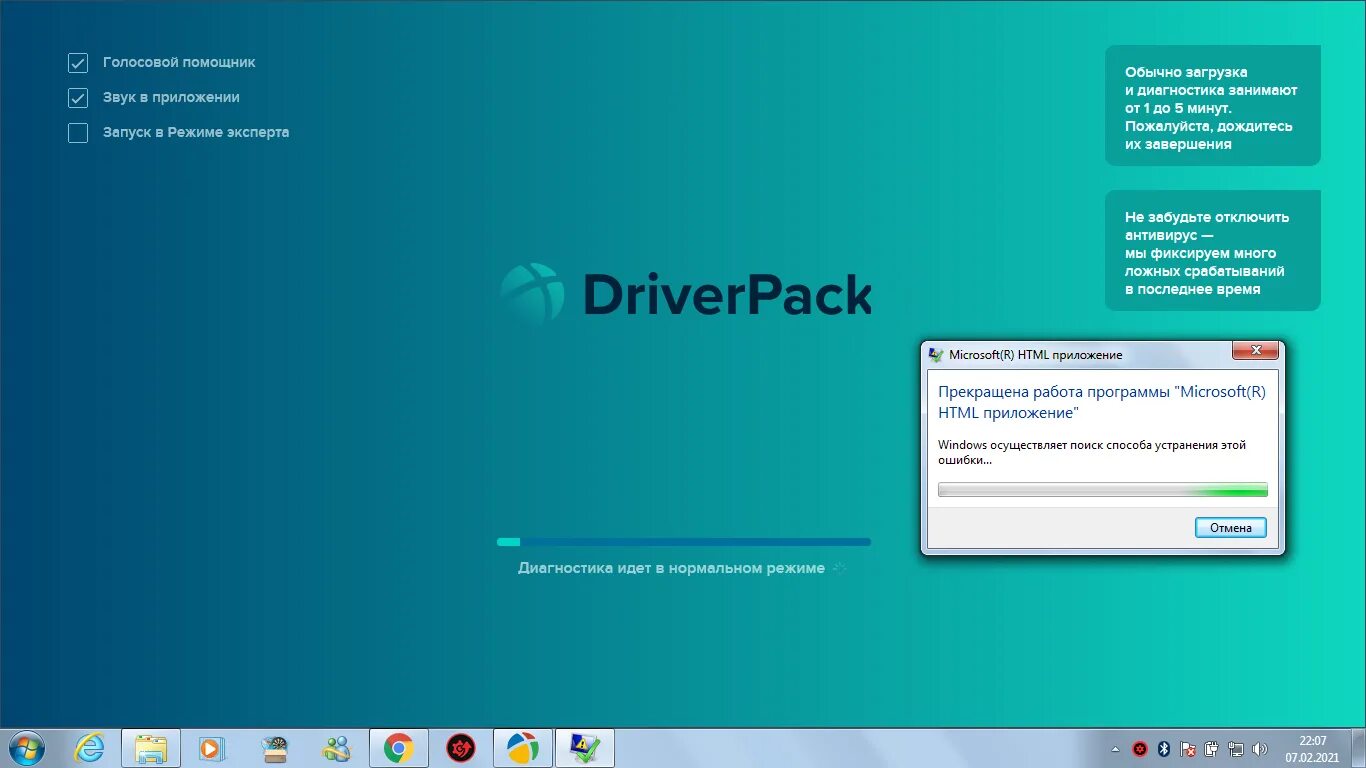
Task: Open the Windows Start menu orb
Action: [x=26, y=748]
